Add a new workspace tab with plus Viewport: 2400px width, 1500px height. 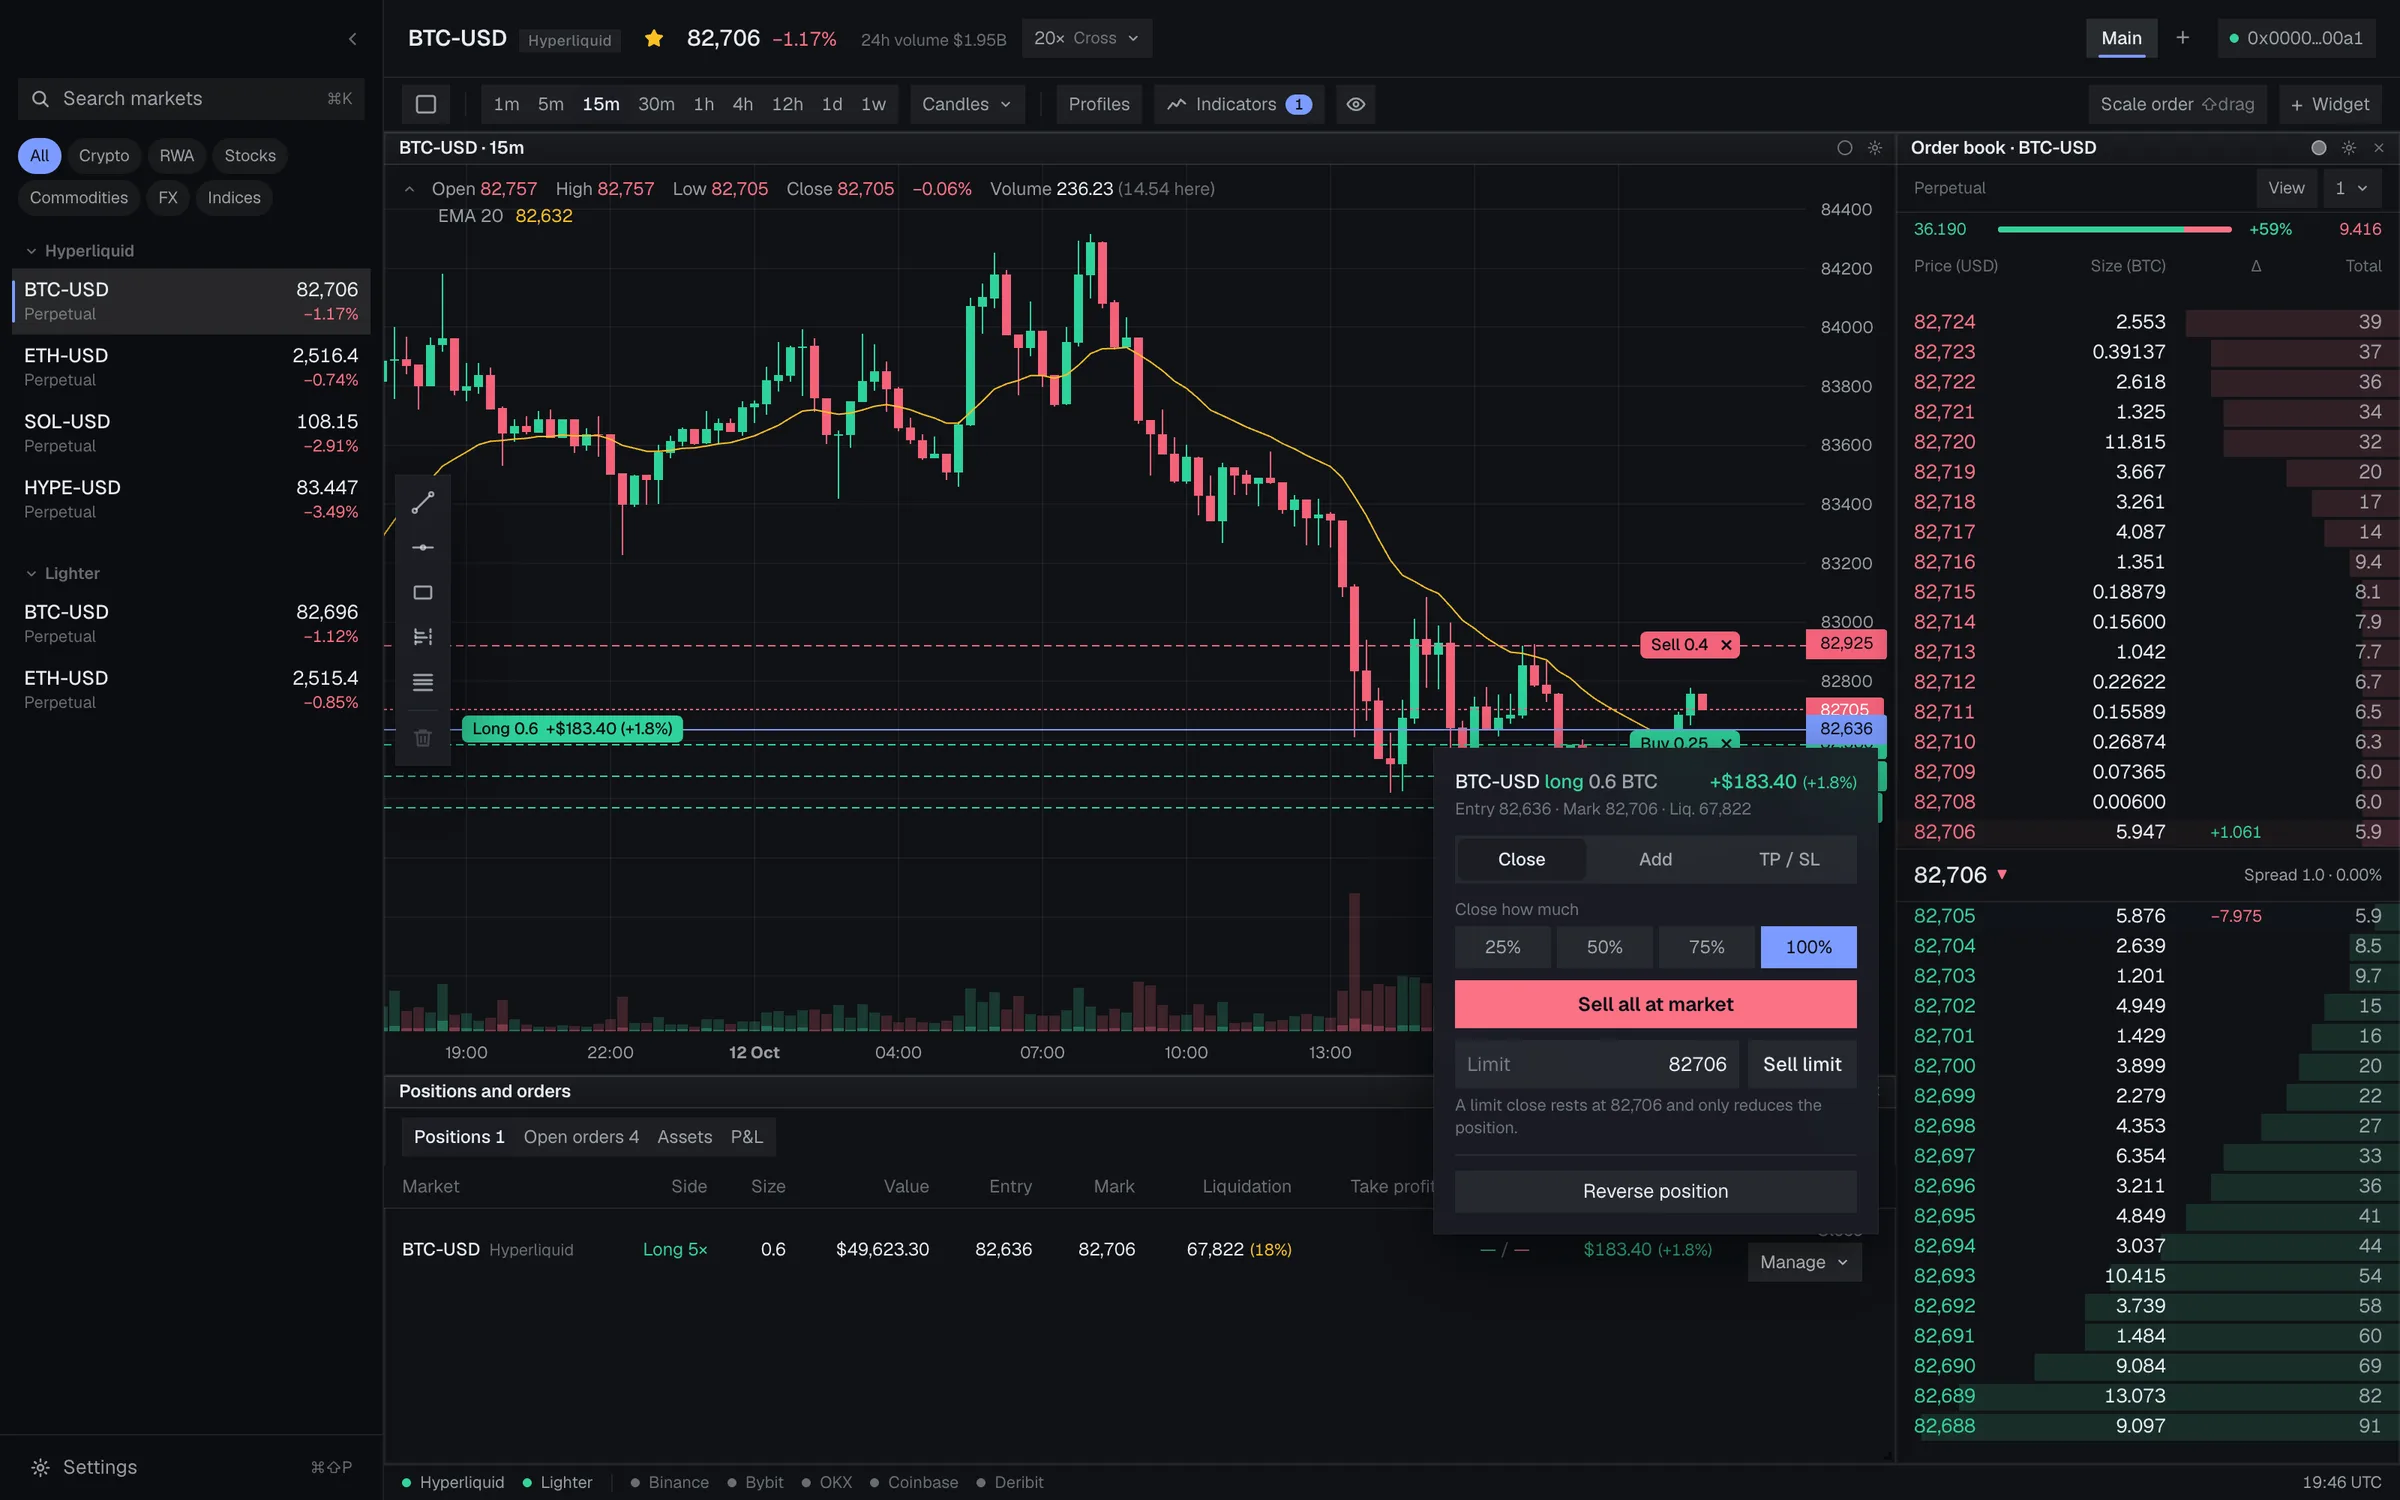click(2182, 38)
